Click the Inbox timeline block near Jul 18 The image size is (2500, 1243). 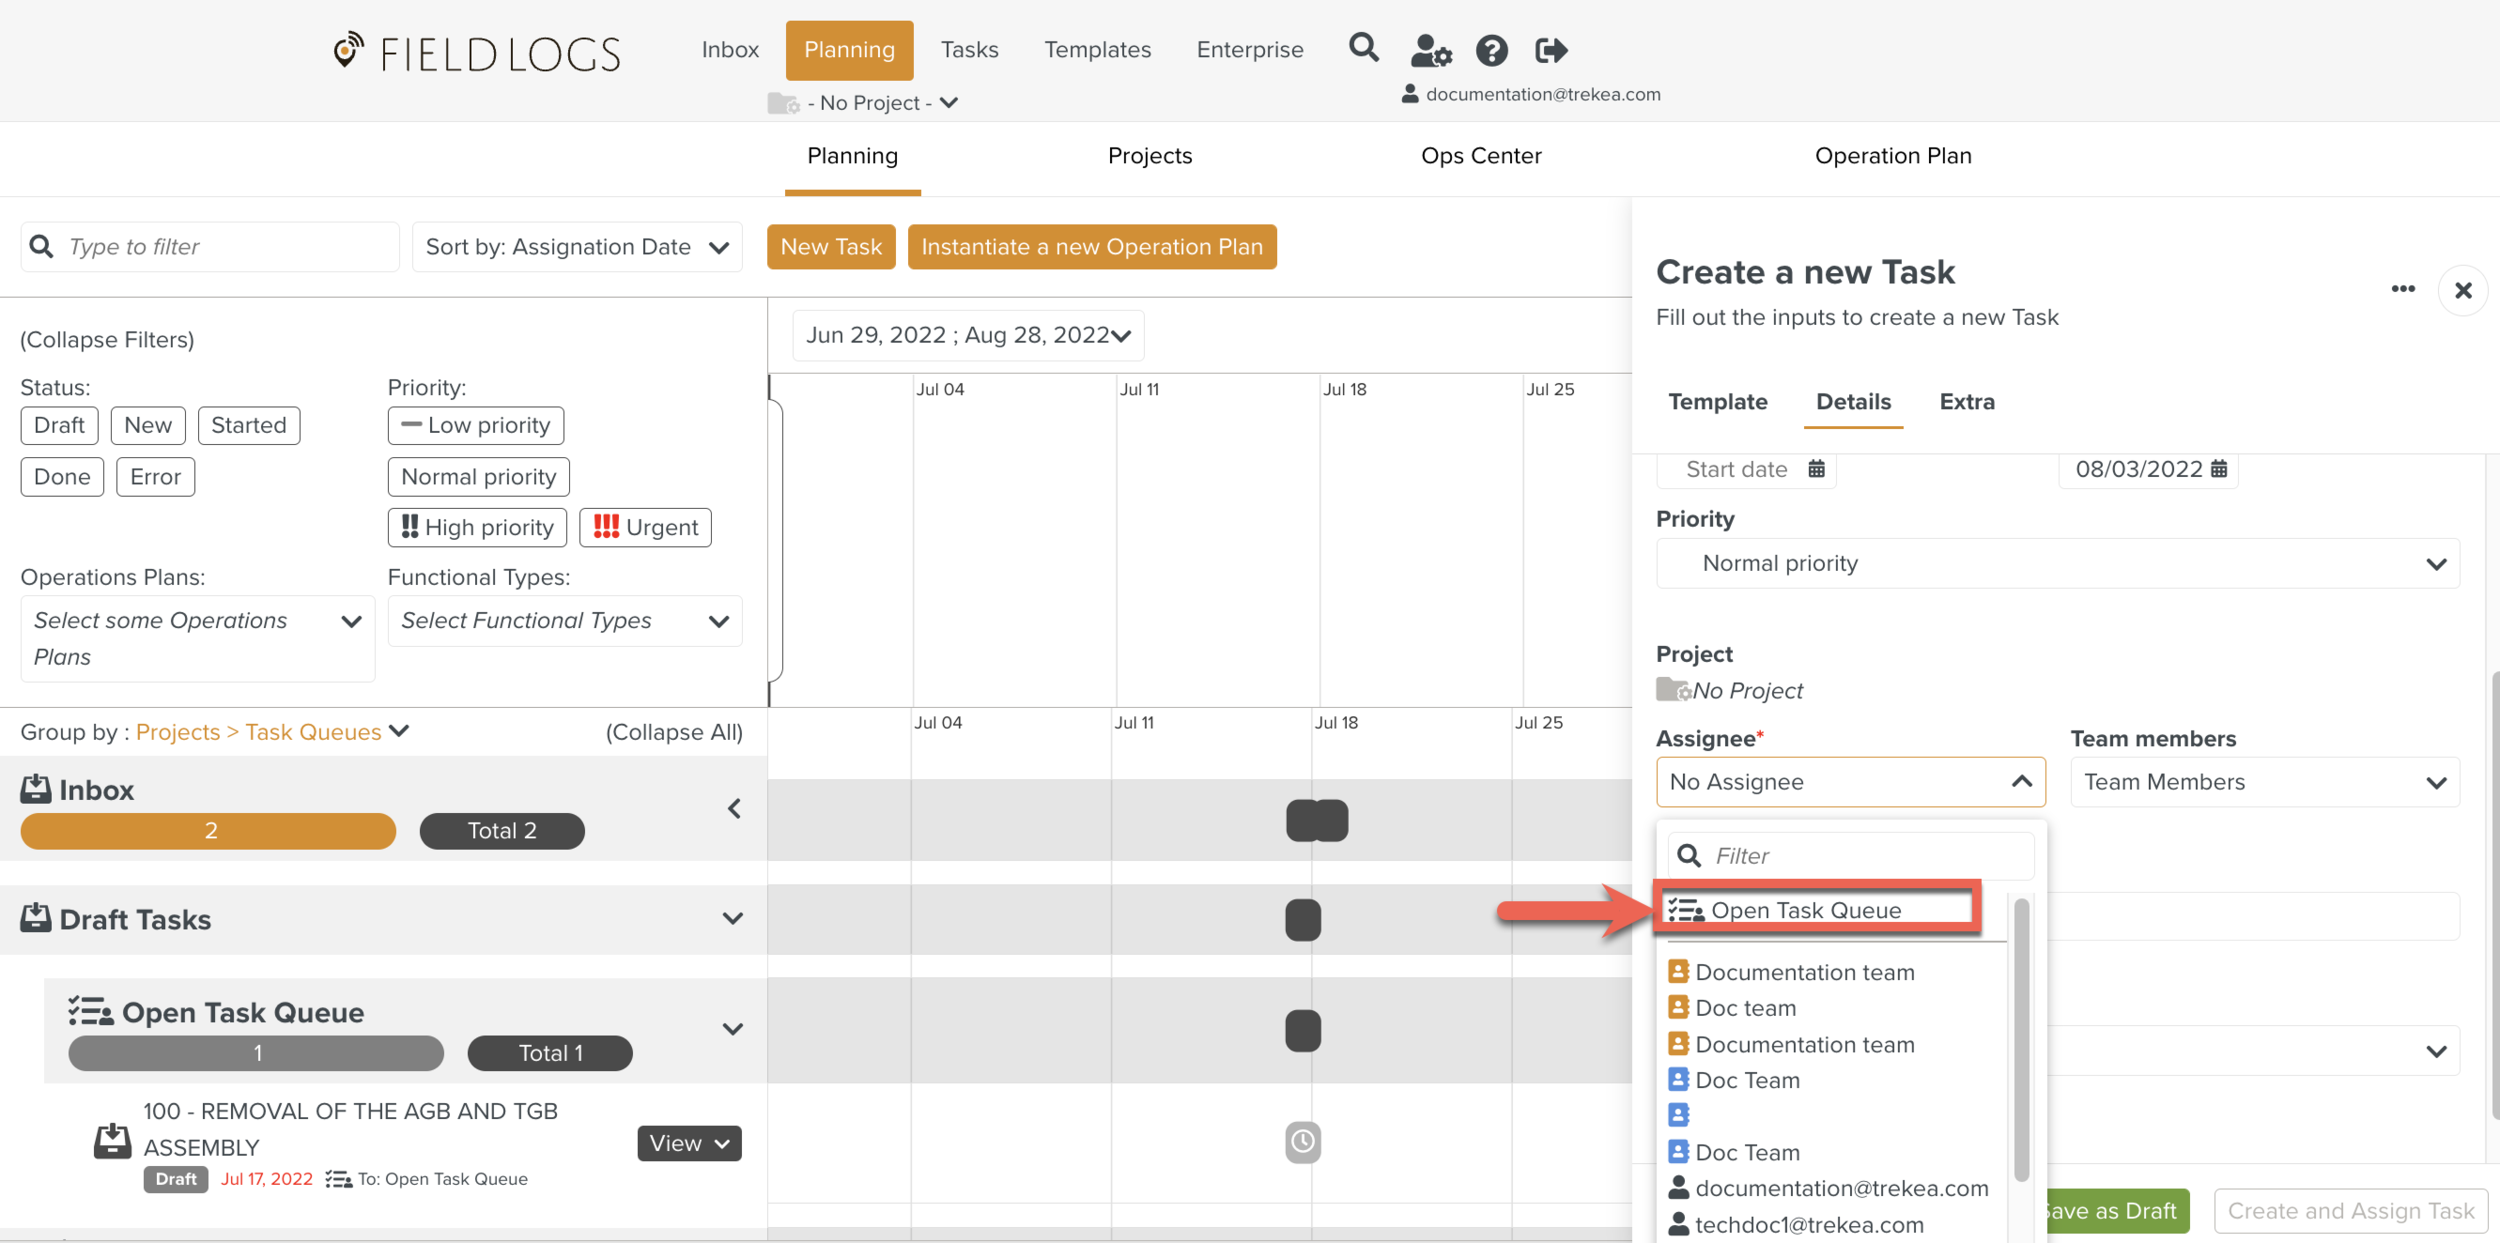pyautogui.click(x=1316, y=820)
